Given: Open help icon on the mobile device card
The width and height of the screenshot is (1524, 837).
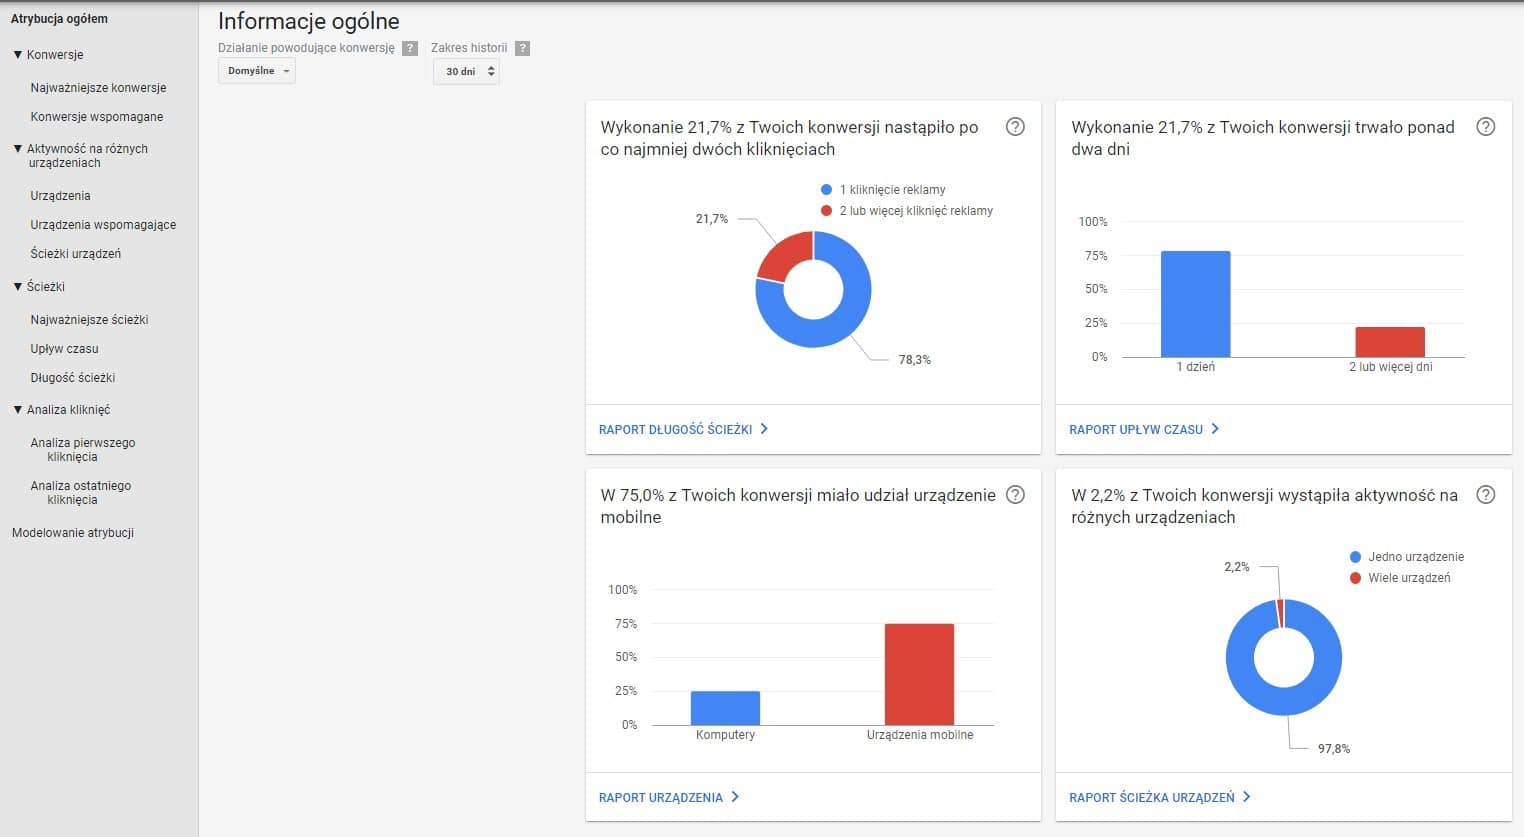Looking at the screenshot, I should pyautogui.click(x=1015, y=495).
